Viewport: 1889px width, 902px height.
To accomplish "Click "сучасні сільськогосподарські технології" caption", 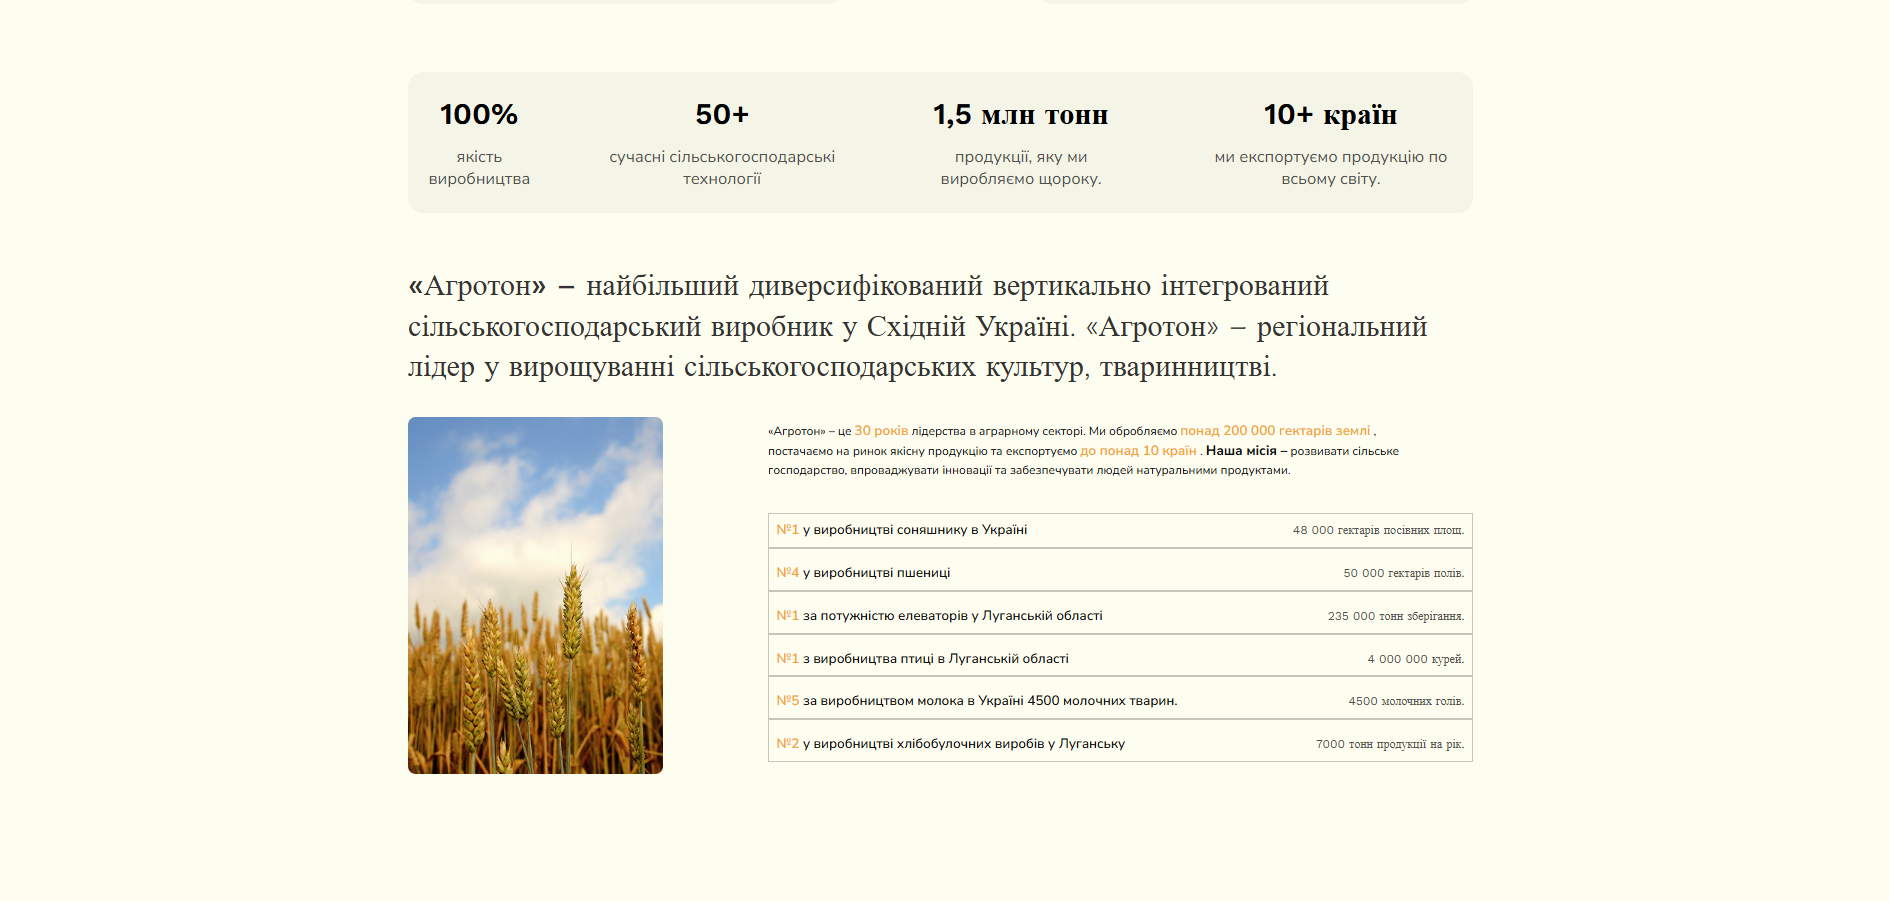I will pyautogui.click(x=722, y=168).
